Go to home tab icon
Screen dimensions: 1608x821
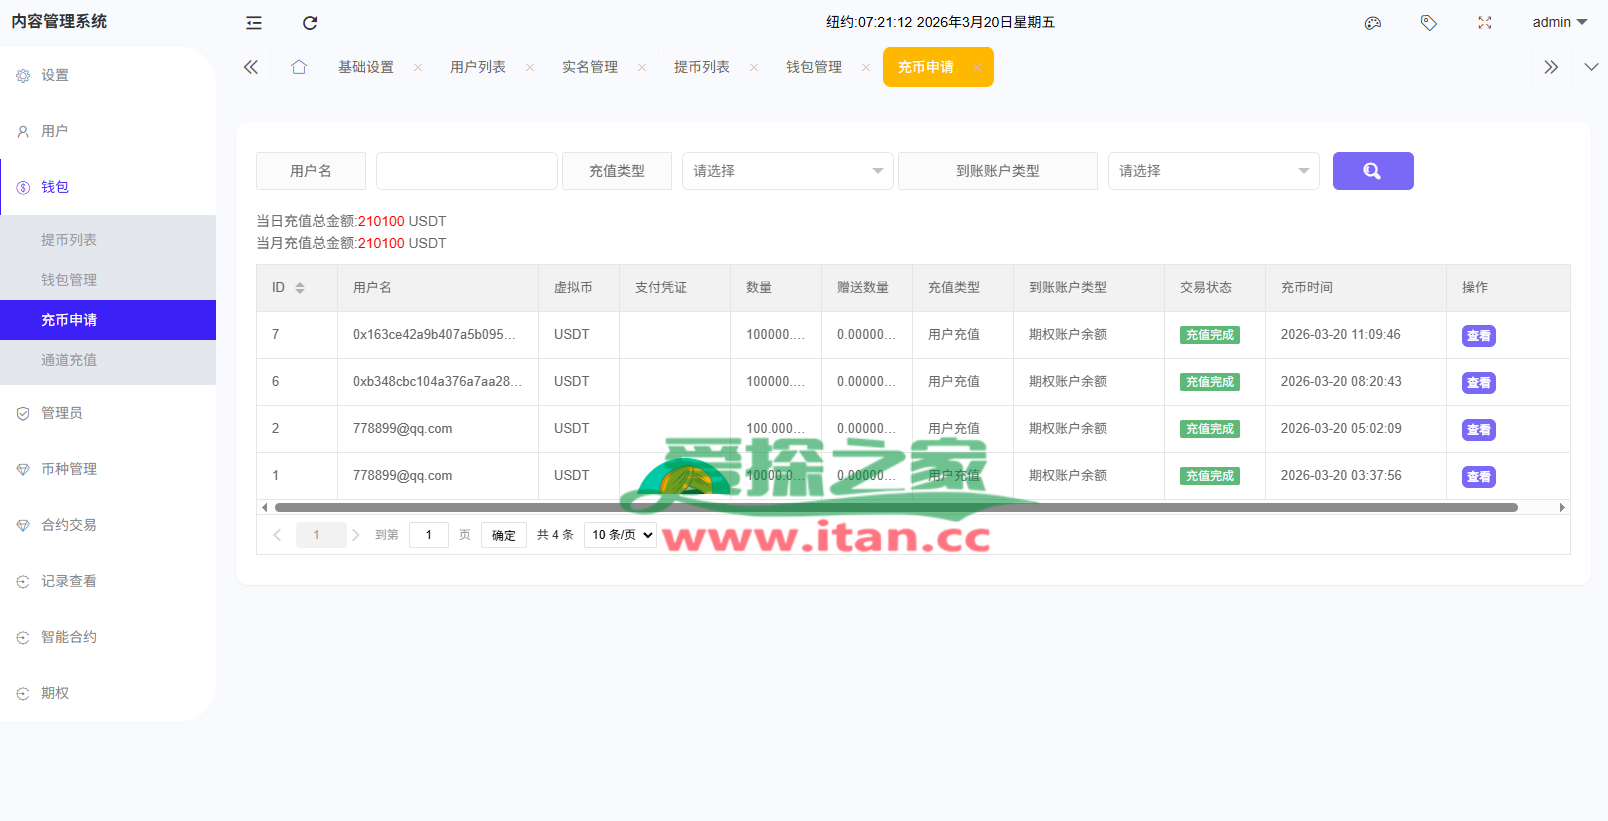tap(299, 67)
